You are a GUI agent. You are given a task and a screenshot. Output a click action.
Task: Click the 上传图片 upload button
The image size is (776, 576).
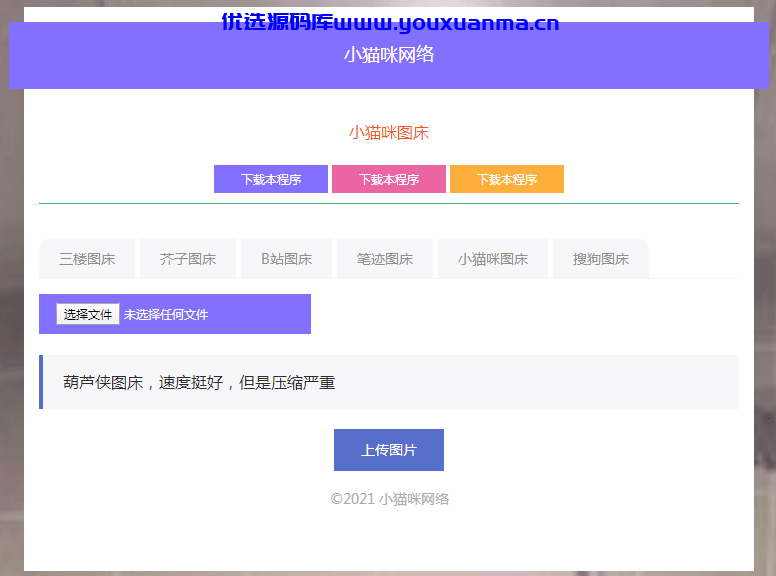pyautogui.click(x=389, y=450)
